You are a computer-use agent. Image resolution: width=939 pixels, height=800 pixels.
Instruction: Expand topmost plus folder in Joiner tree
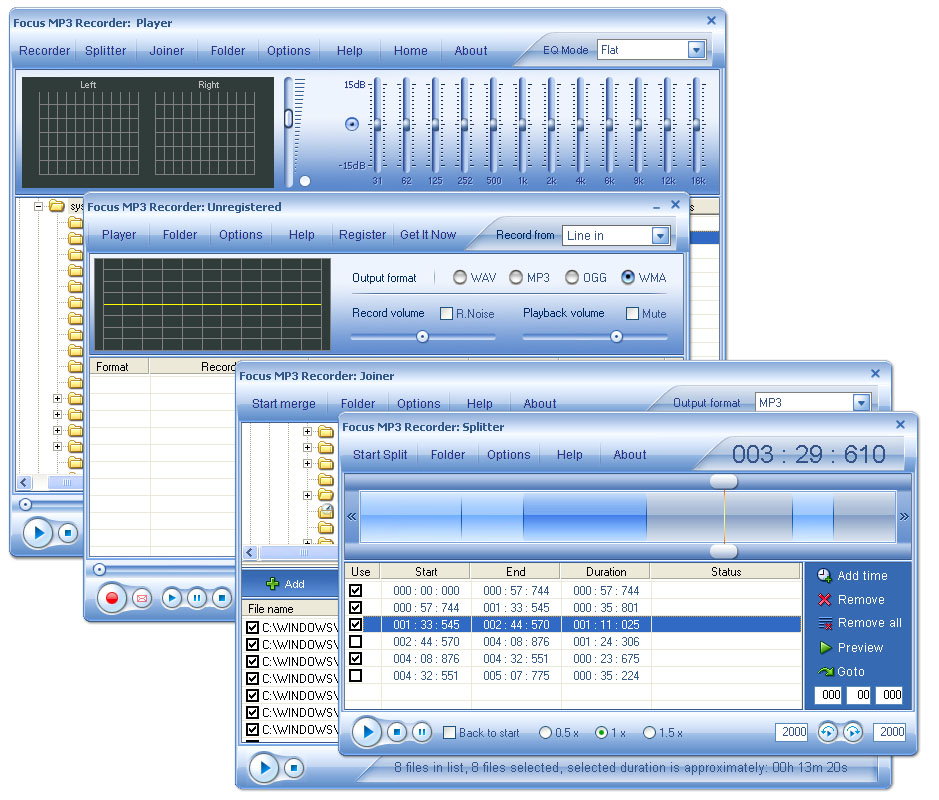pyautogui.click(x=307, y=431)
